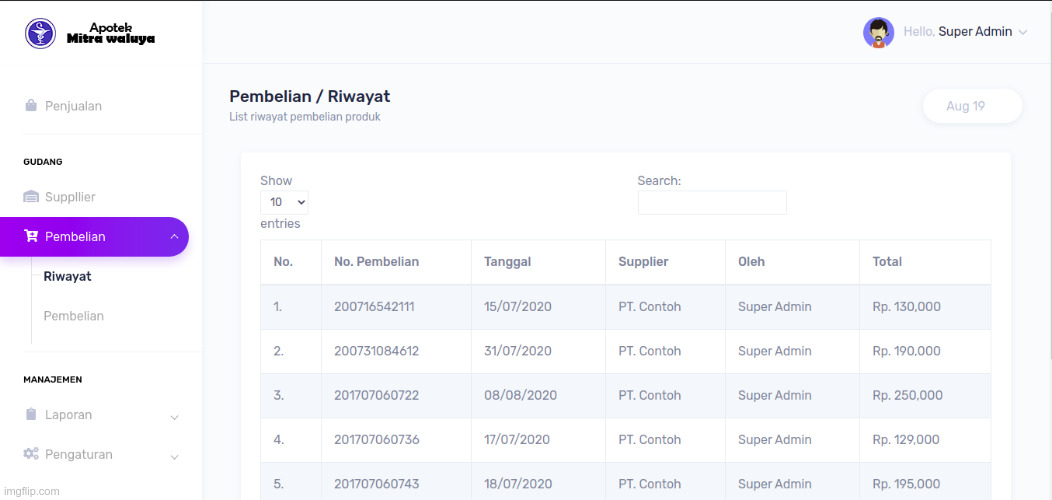This screenshot has height=500, width=1052.
Task: Collapse the Pembelian menu chevron
Action: (x=174, y=237)
